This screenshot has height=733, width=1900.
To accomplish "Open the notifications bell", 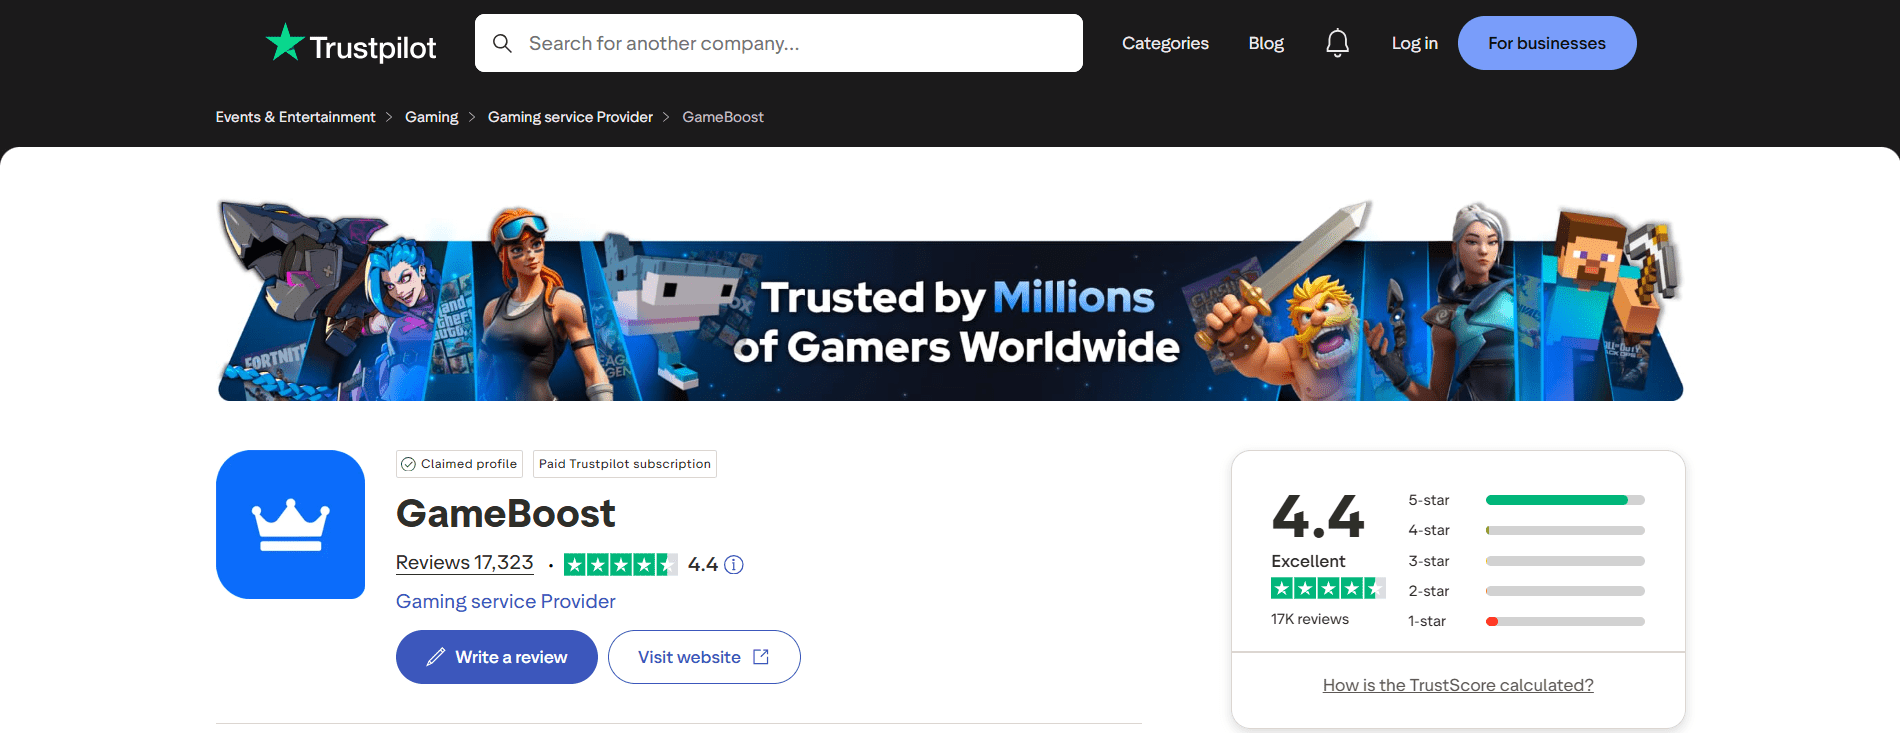I will pyautogui.click(x=1337, y=43).
